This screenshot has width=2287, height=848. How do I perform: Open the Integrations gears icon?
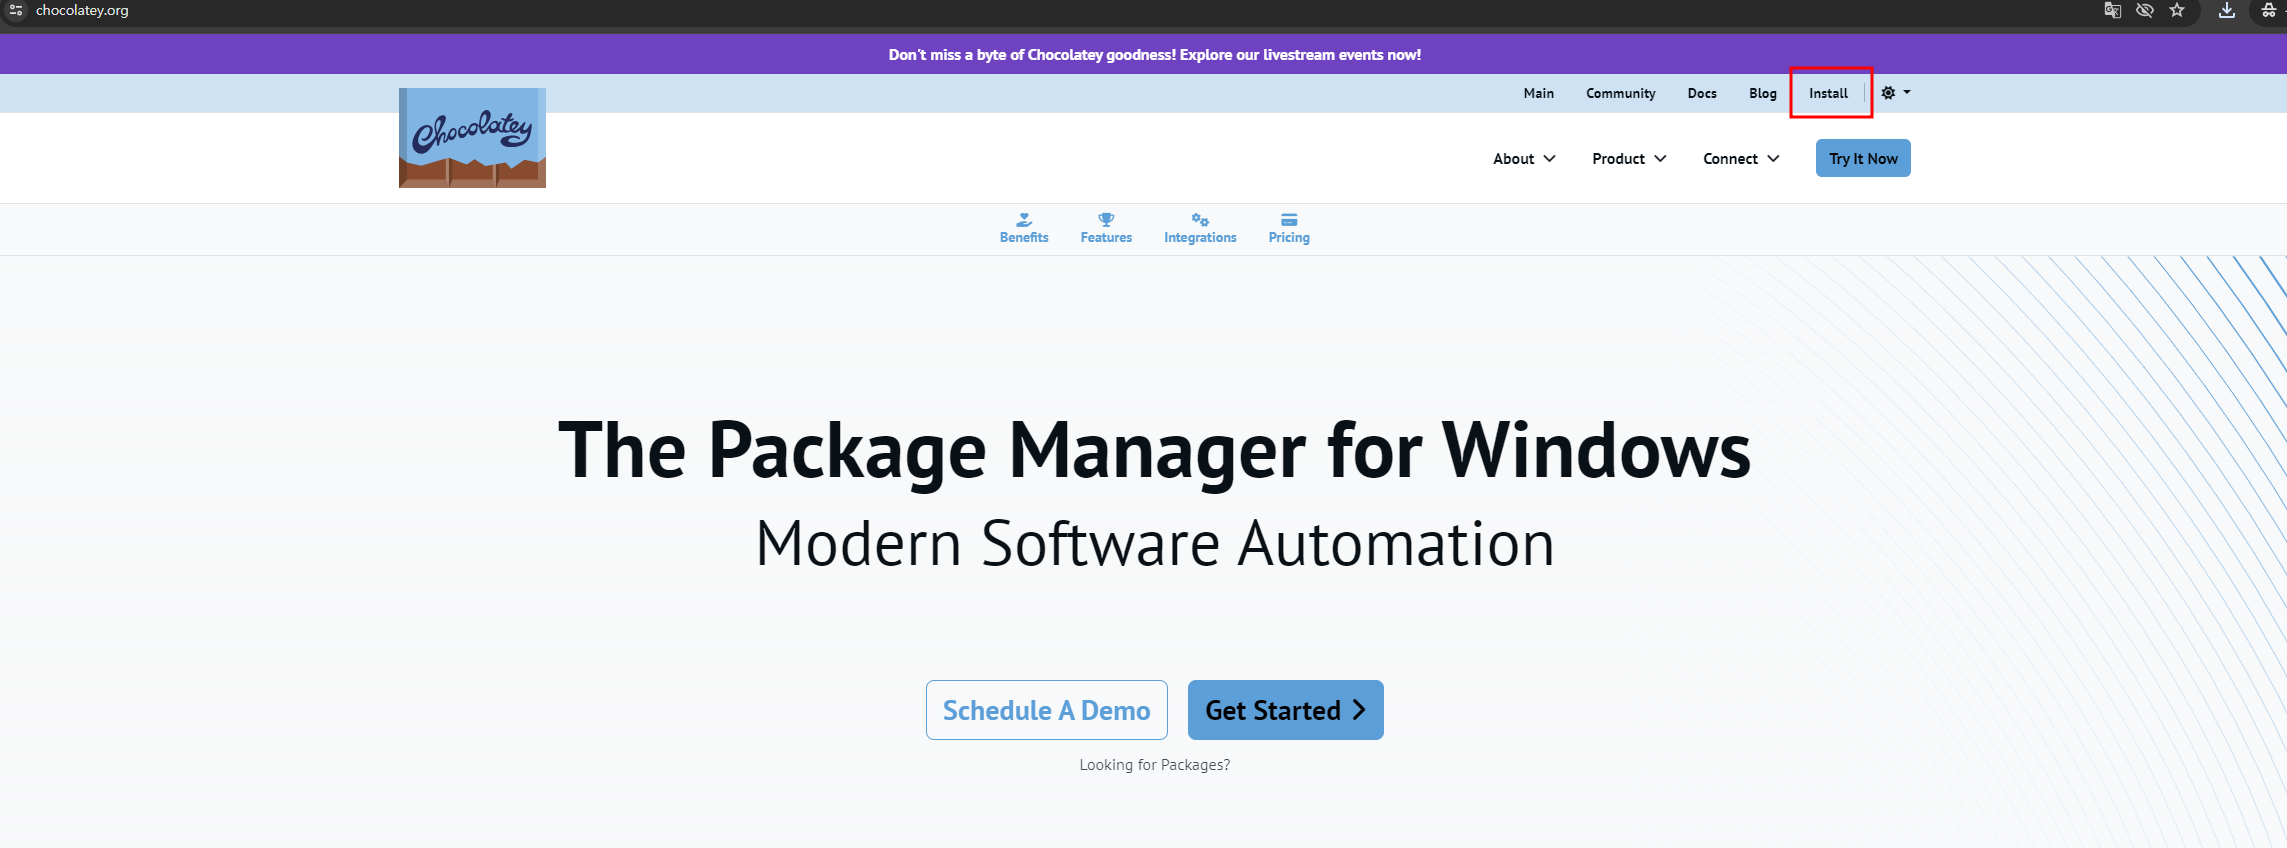click(x=1200, y=219)
